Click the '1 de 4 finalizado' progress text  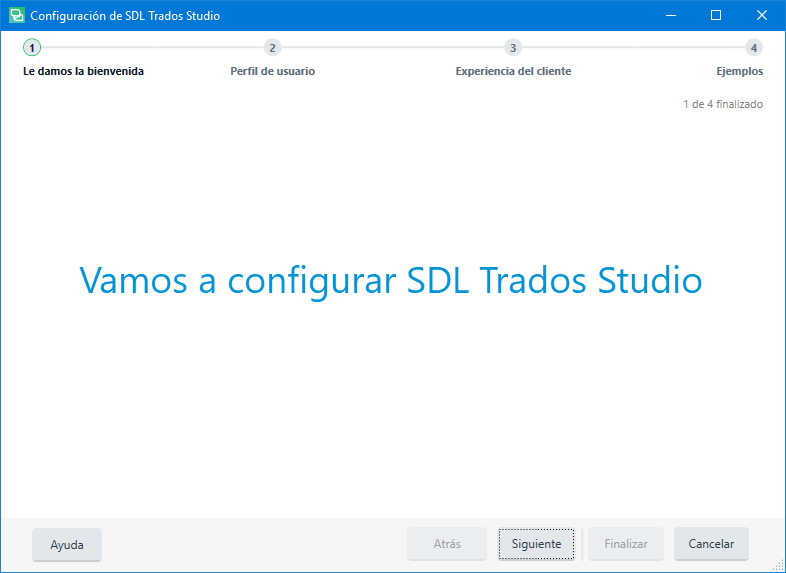coord(723,104)
